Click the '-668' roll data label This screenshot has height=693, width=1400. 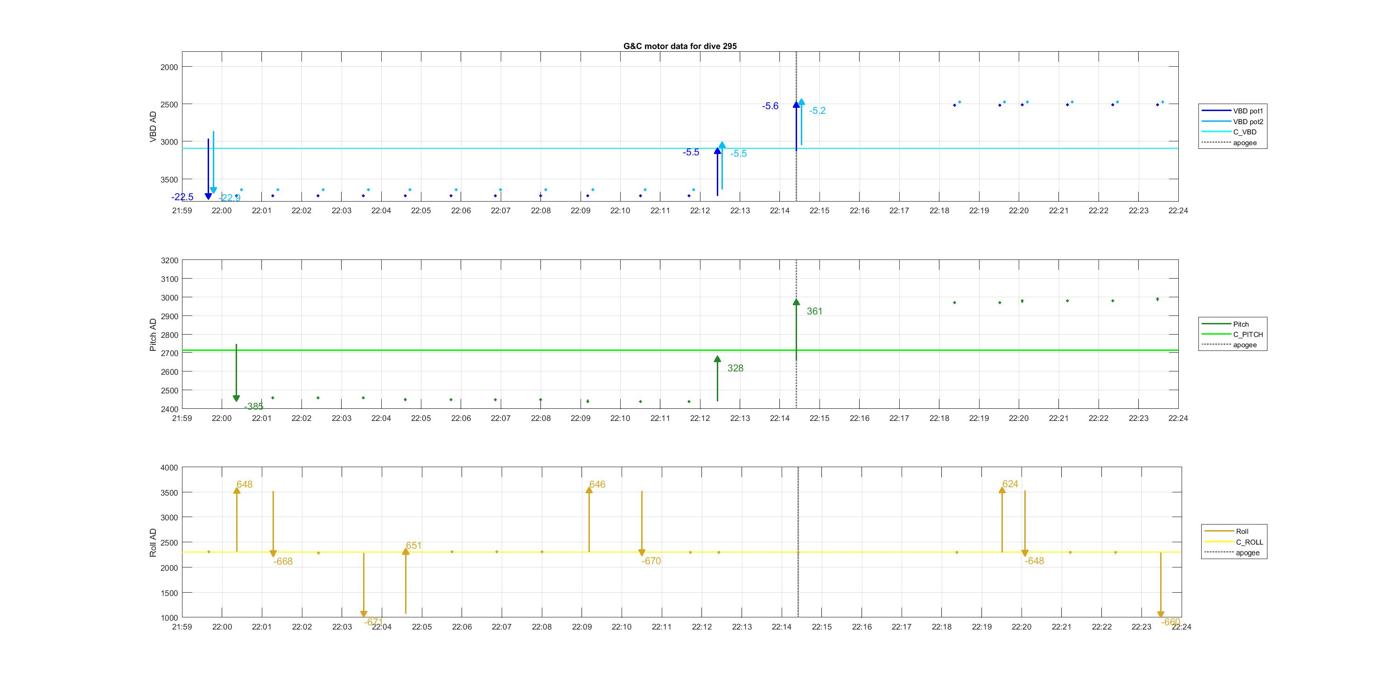click(x=283, y=561)
